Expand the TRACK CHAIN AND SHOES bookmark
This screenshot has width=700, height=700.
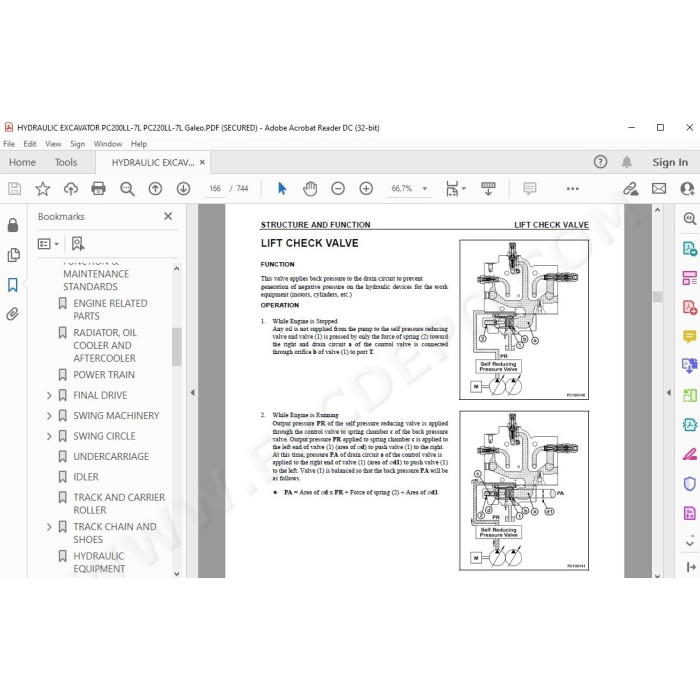pos(49,527)
